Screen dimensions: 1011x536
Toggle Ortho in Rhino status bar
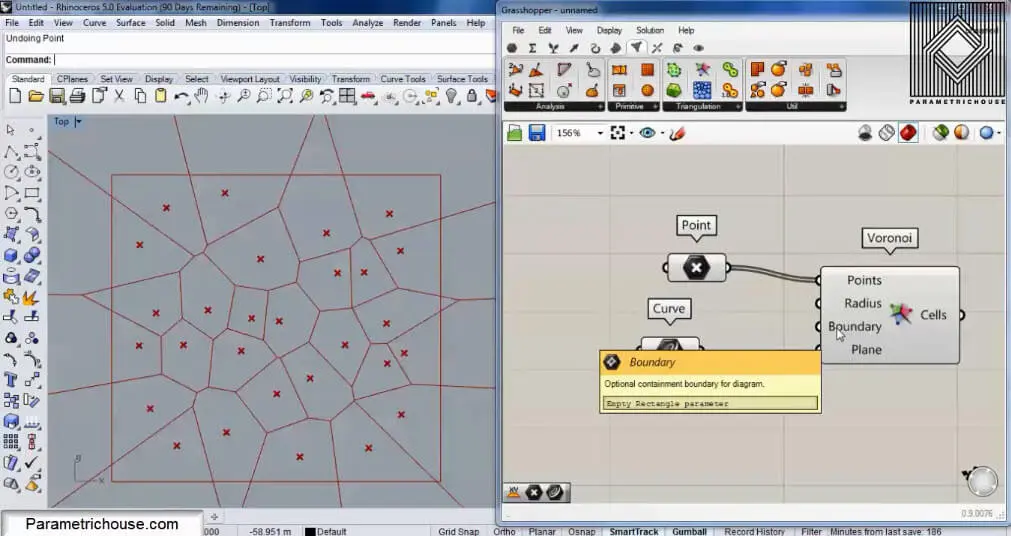coord(504,531)
